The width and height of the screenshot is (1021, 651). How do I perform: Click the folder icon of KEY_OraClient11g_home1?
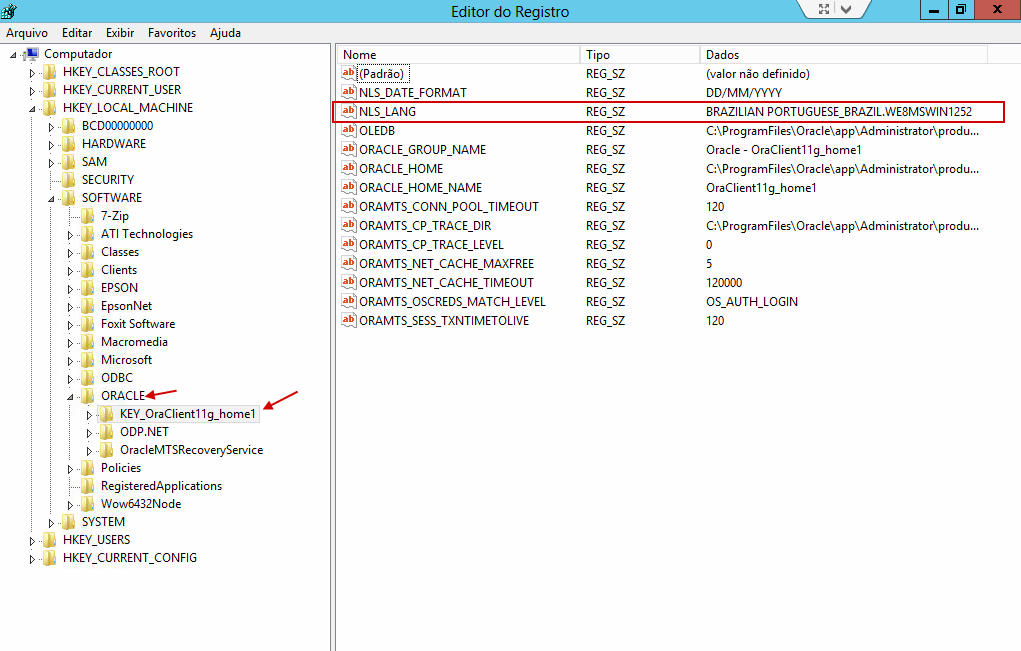pyautogui.click(x=106, y=413)
